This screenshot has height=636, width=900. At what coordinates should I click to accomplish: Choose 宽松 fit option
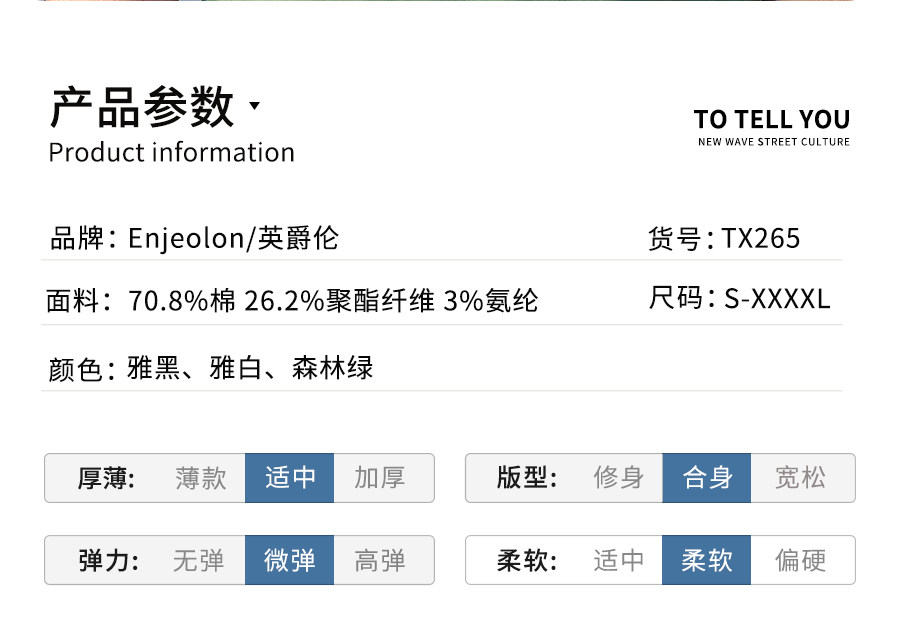pyautogui.click(x=801, y=478)
